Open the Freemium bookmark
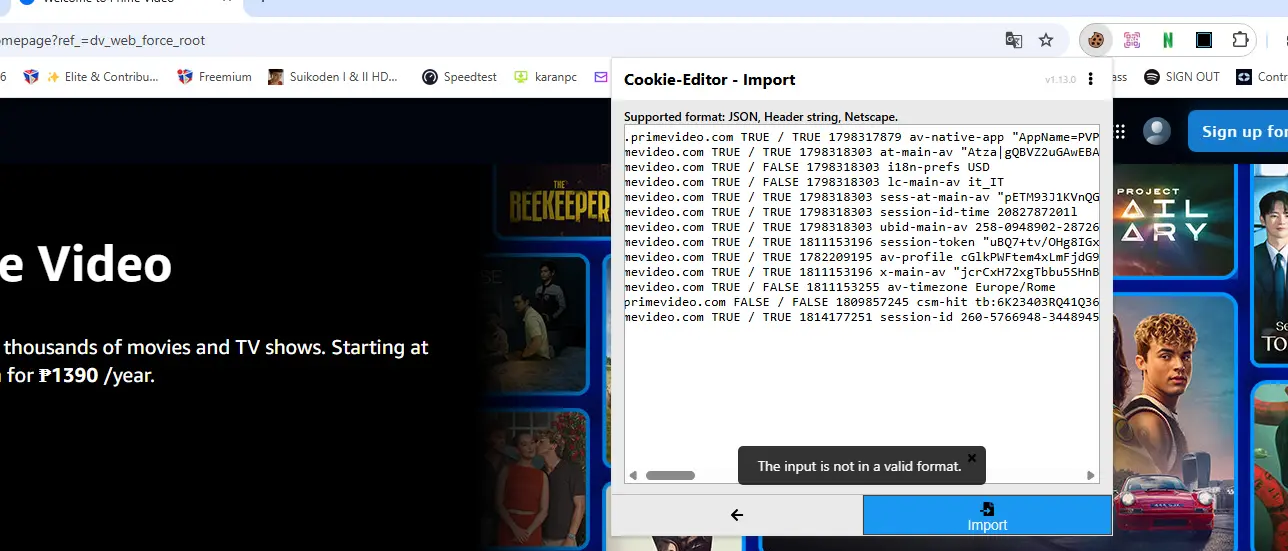Image resolution: width=1288 pixels, height=551 pixels. coord(214,77)
